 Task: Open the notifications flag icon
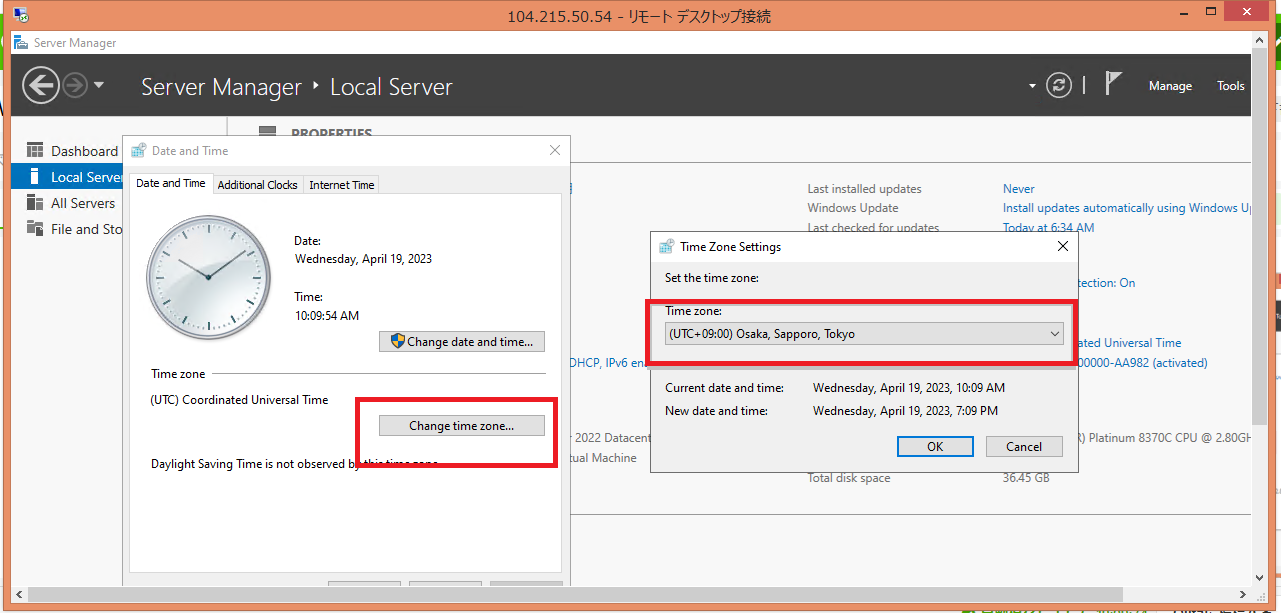[x=1113, y=83]
